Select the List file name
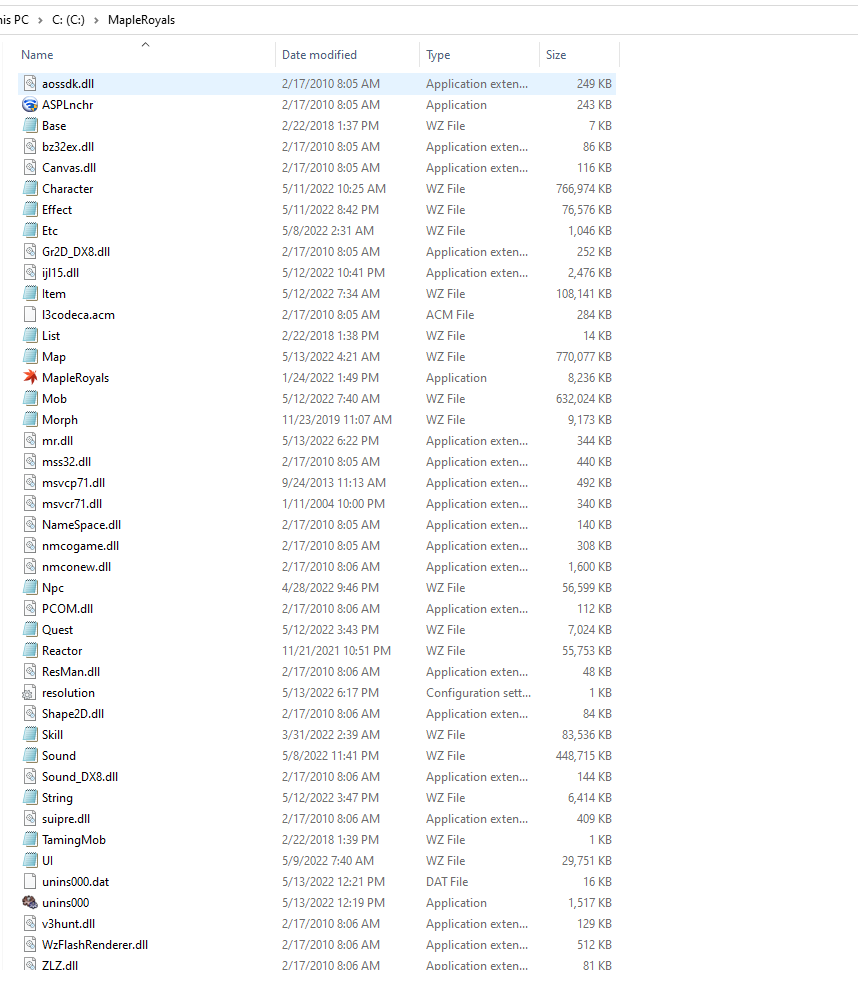Screen dimensions: 858x988 tap(51, 335)
